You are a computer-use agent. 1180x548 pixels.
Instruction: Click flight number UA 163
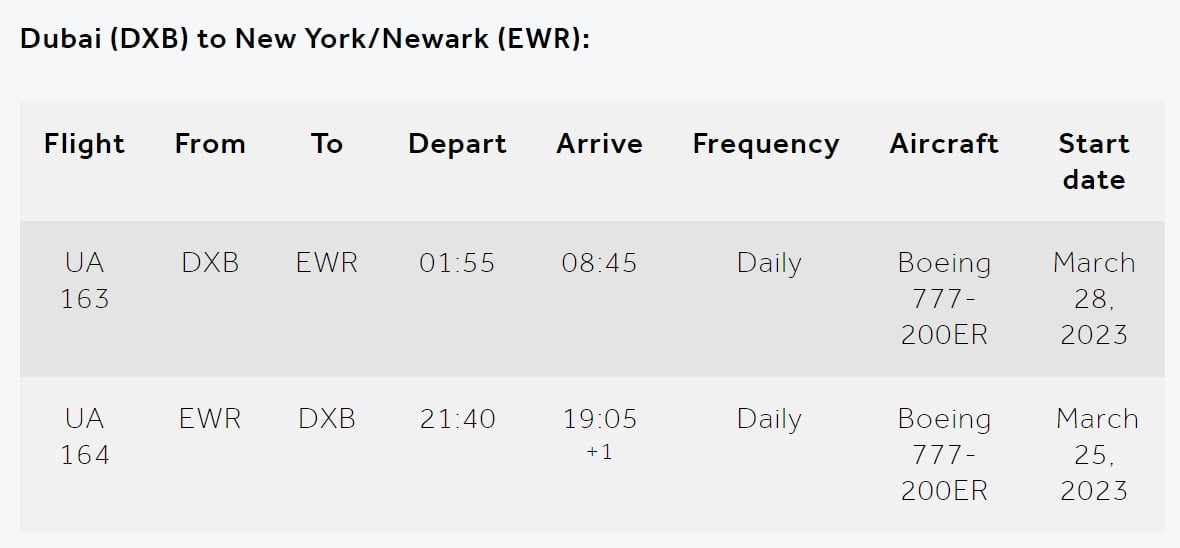click(x=84, y=281)
